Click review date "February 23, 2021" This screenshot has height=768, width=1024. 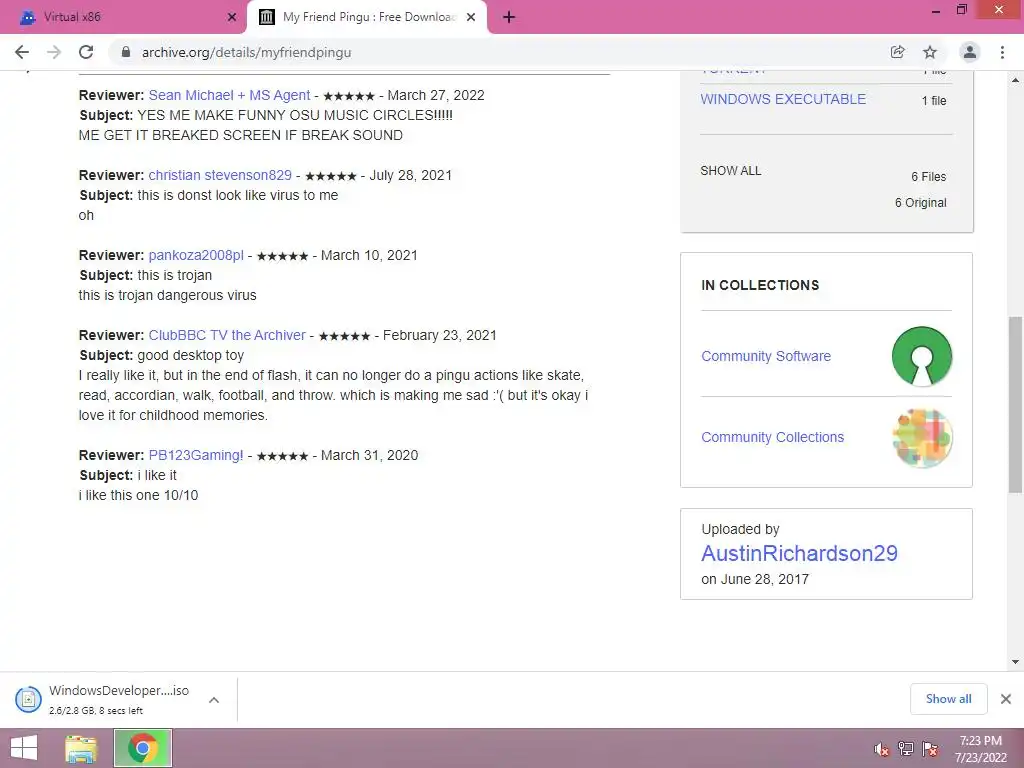440,335
